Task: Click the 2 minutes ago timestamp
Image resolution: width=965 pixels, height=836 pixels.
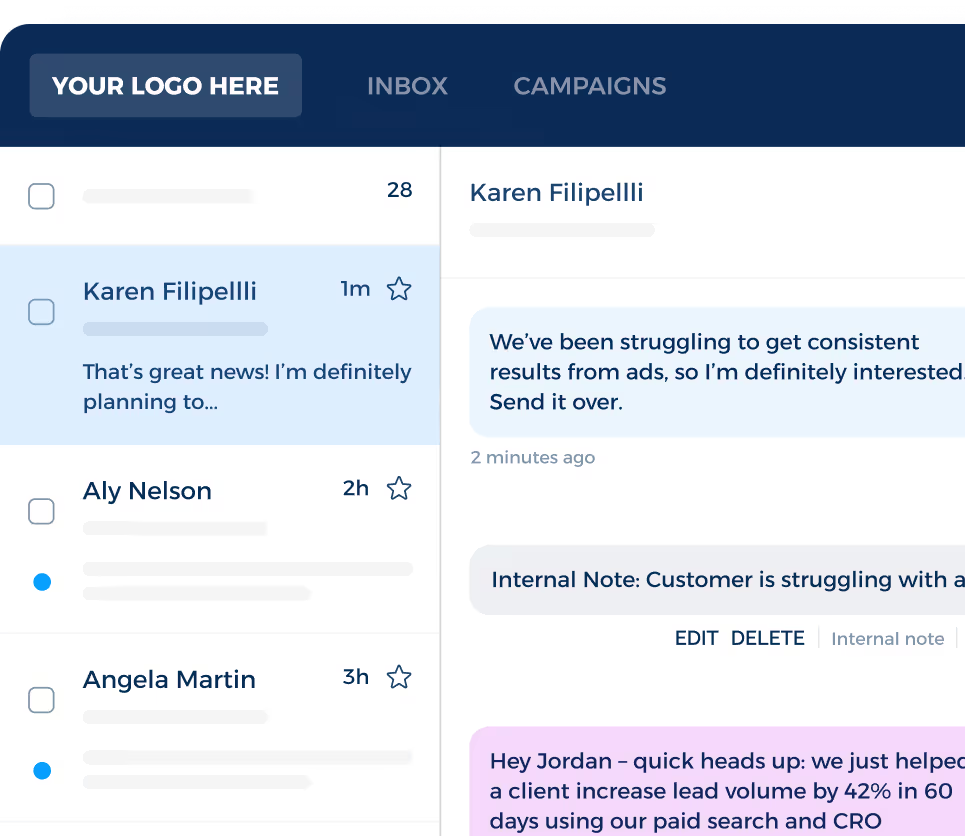Action: coord(532,457)
